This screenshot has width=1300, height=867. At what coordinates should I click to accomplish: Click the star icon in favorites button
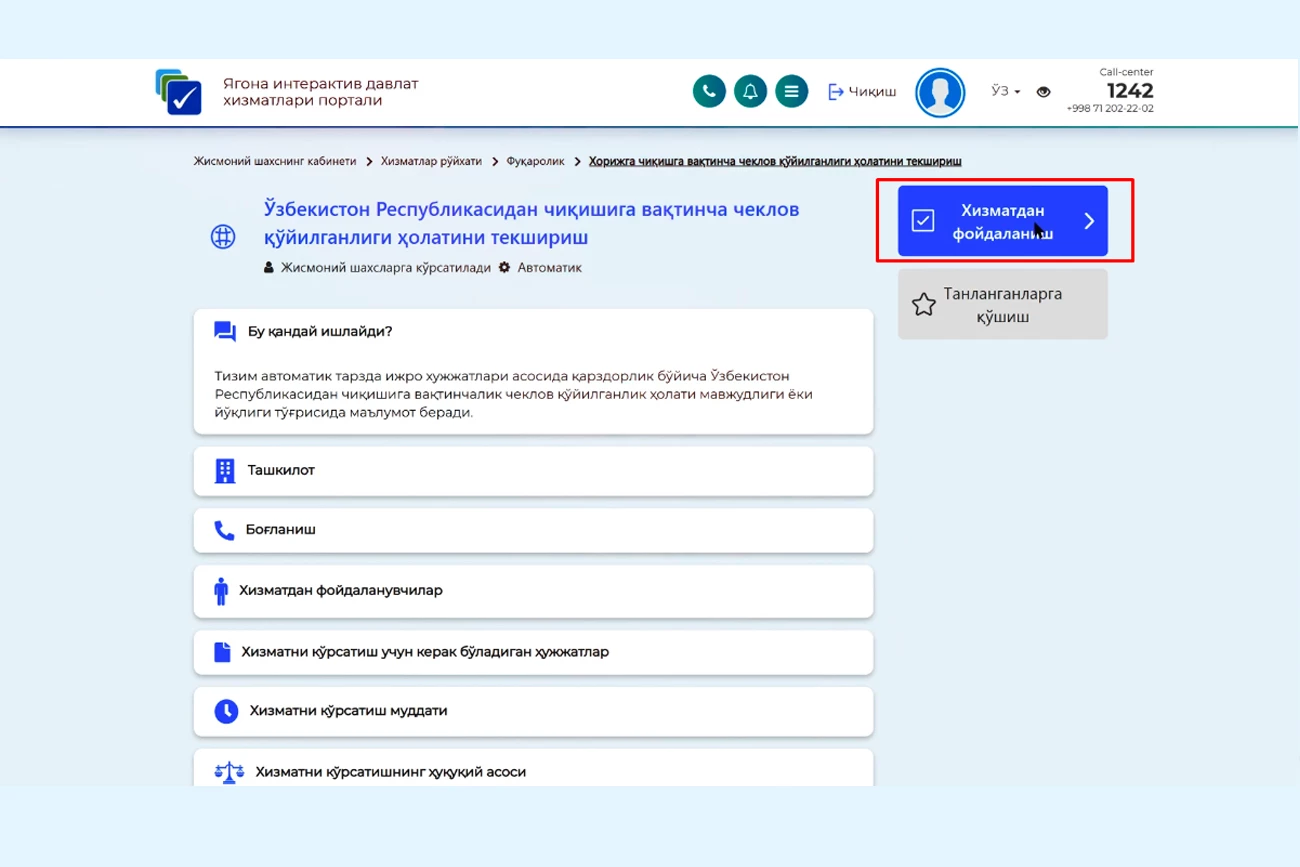click(x=924, y=304)
